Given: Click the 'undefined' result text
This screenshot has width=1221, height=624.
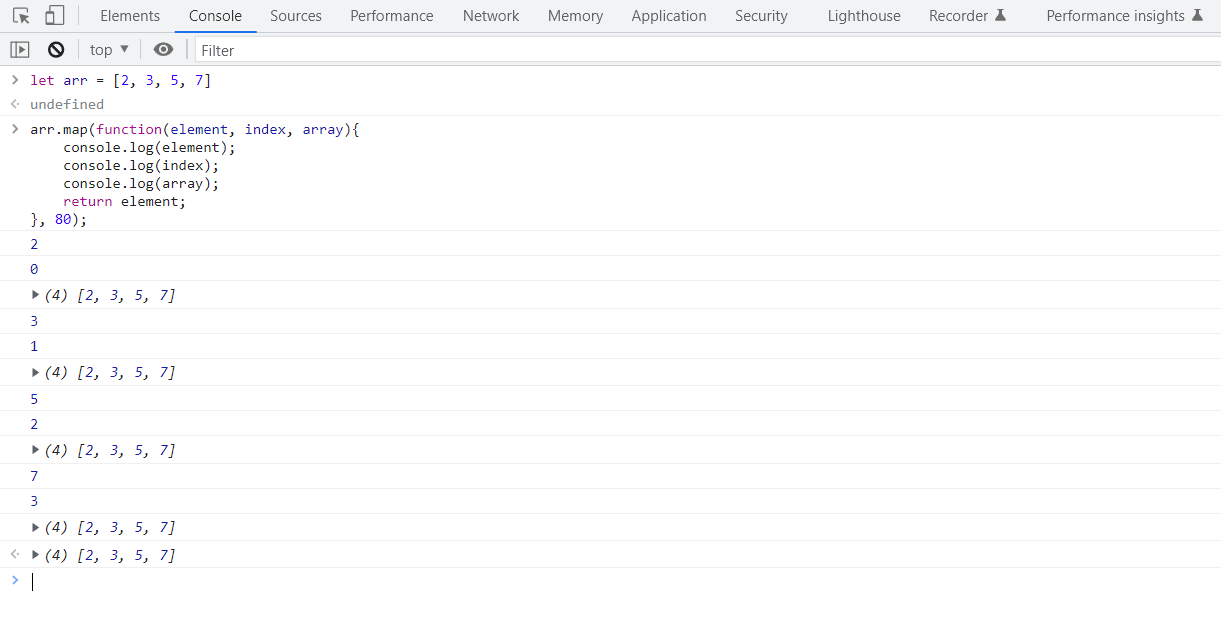Looking at the screenshot, I should pyautogui.click(x=67, y=104).
